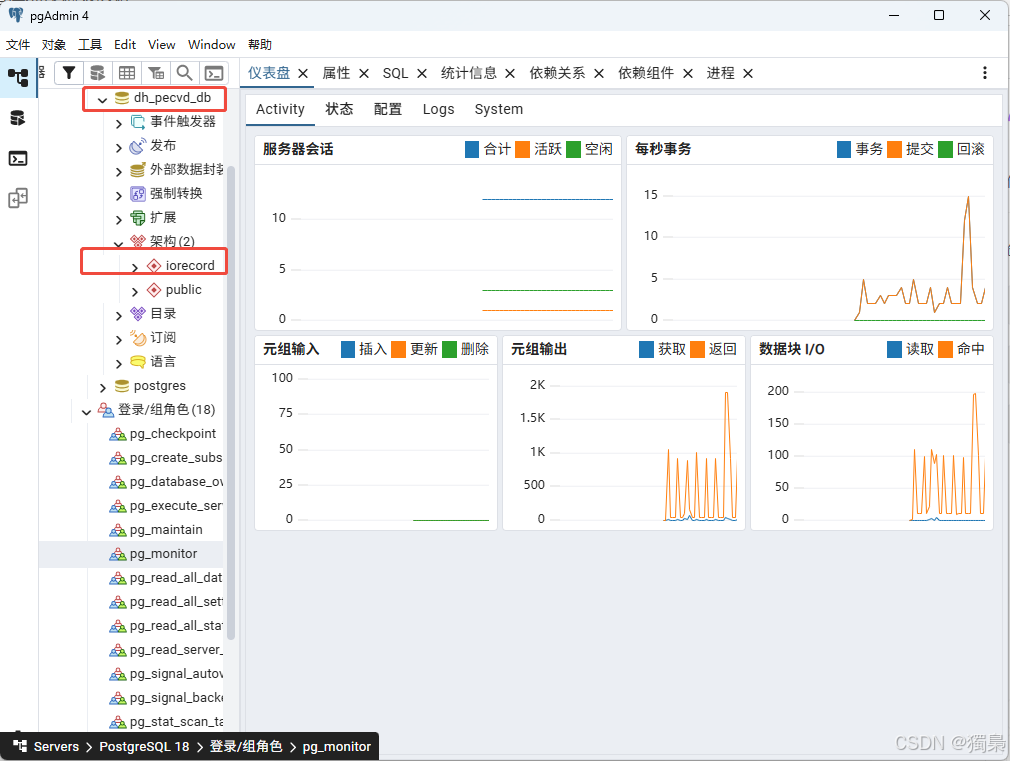Open the Window menu

211,44
